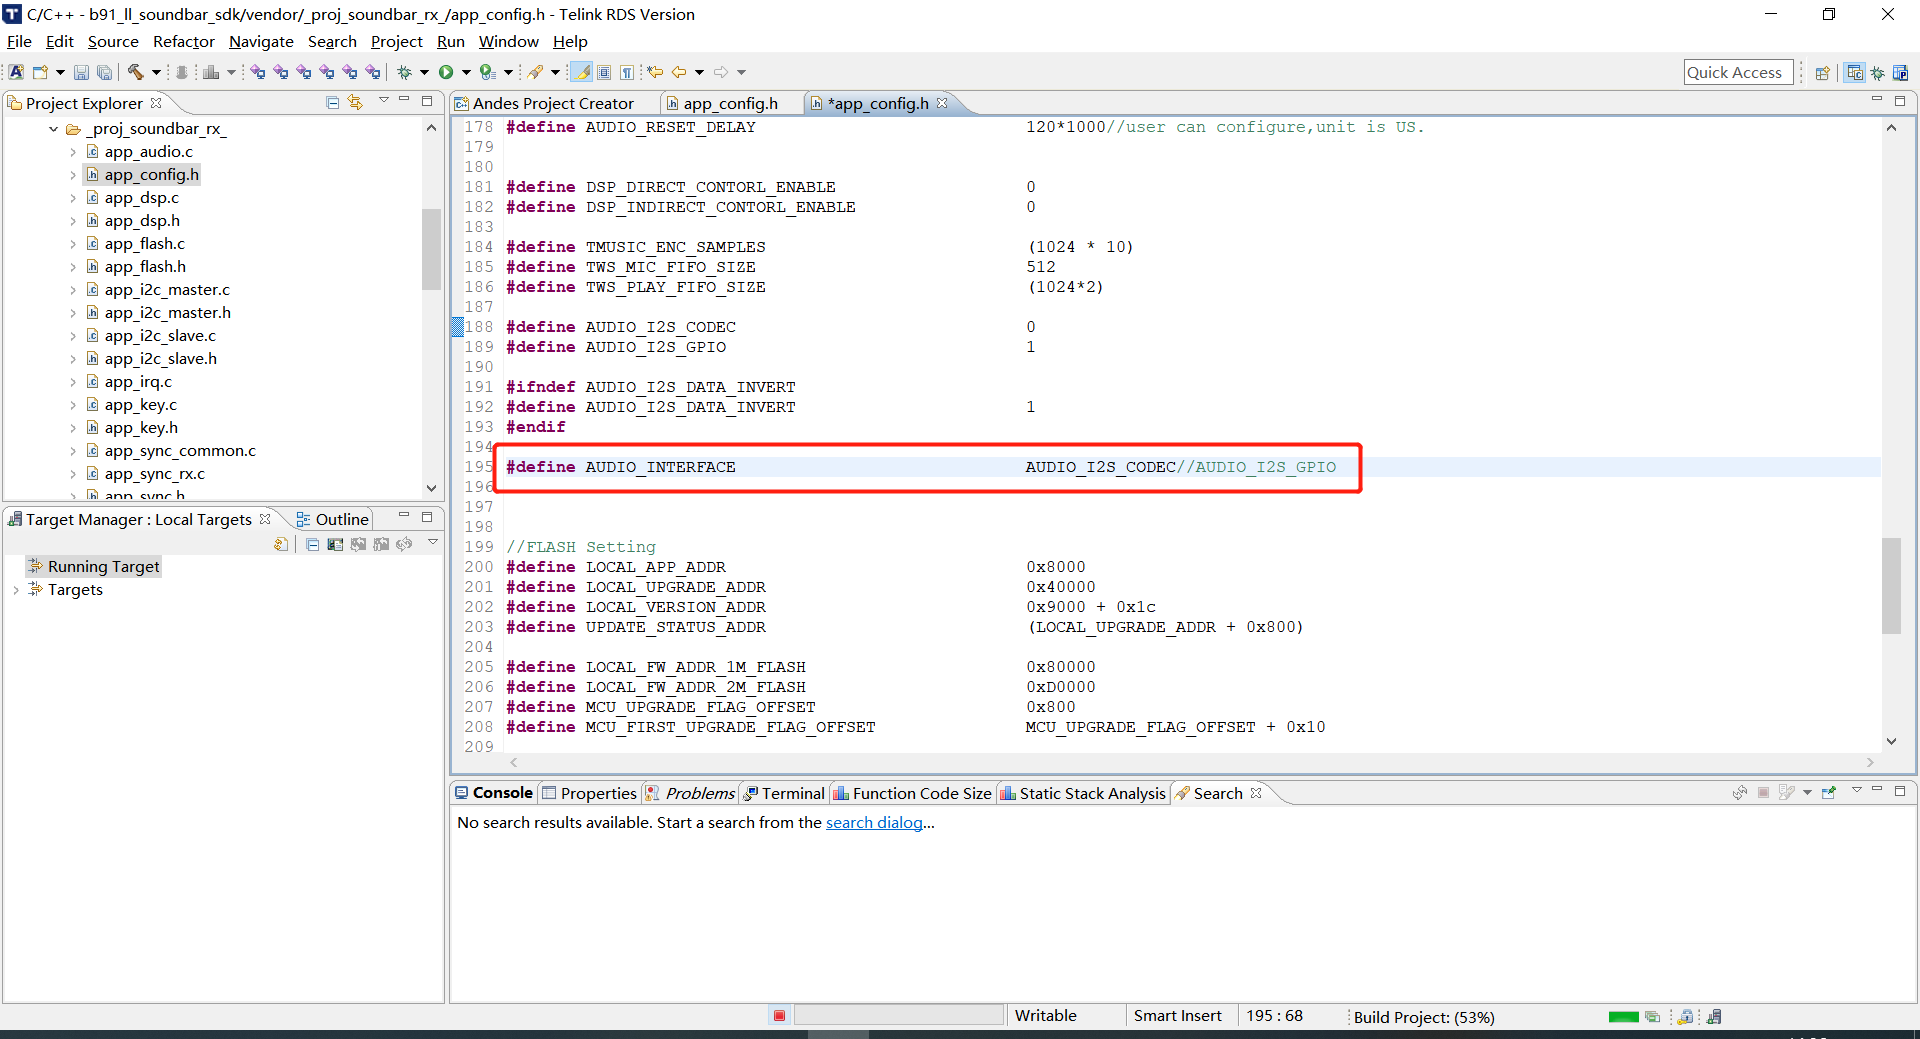
Task: Open the Run dropdown arrow
Action: (466, 72)
